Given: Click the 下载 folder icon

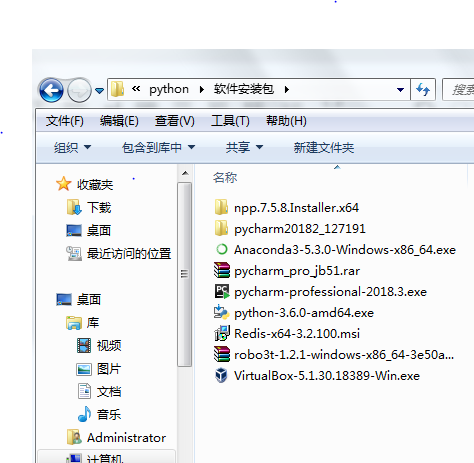Looking at the screenshot, I should pos(74,207).
